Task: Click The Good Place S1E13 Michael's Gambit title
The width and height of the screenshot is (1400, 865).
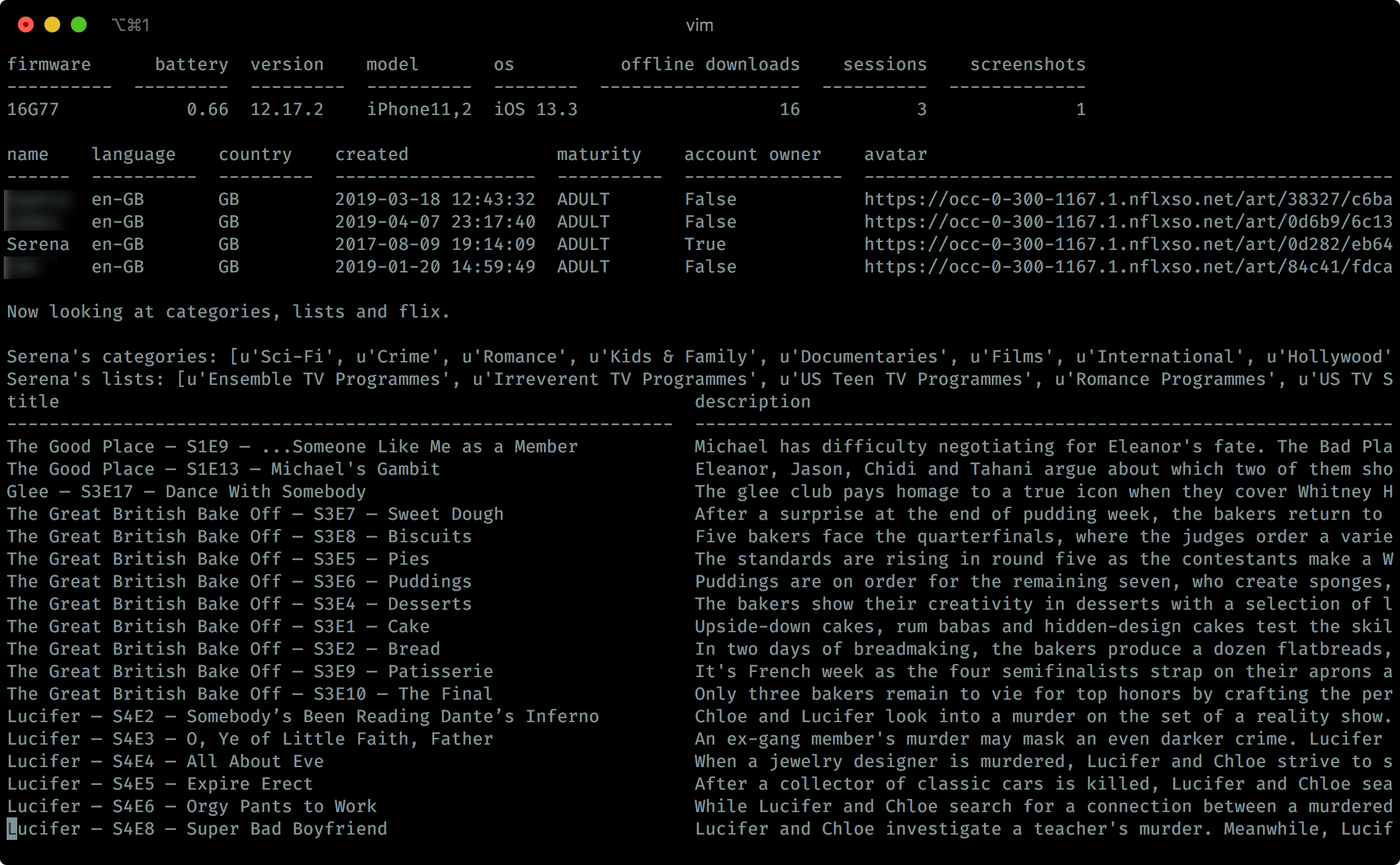Action: [x=223, y=469]
